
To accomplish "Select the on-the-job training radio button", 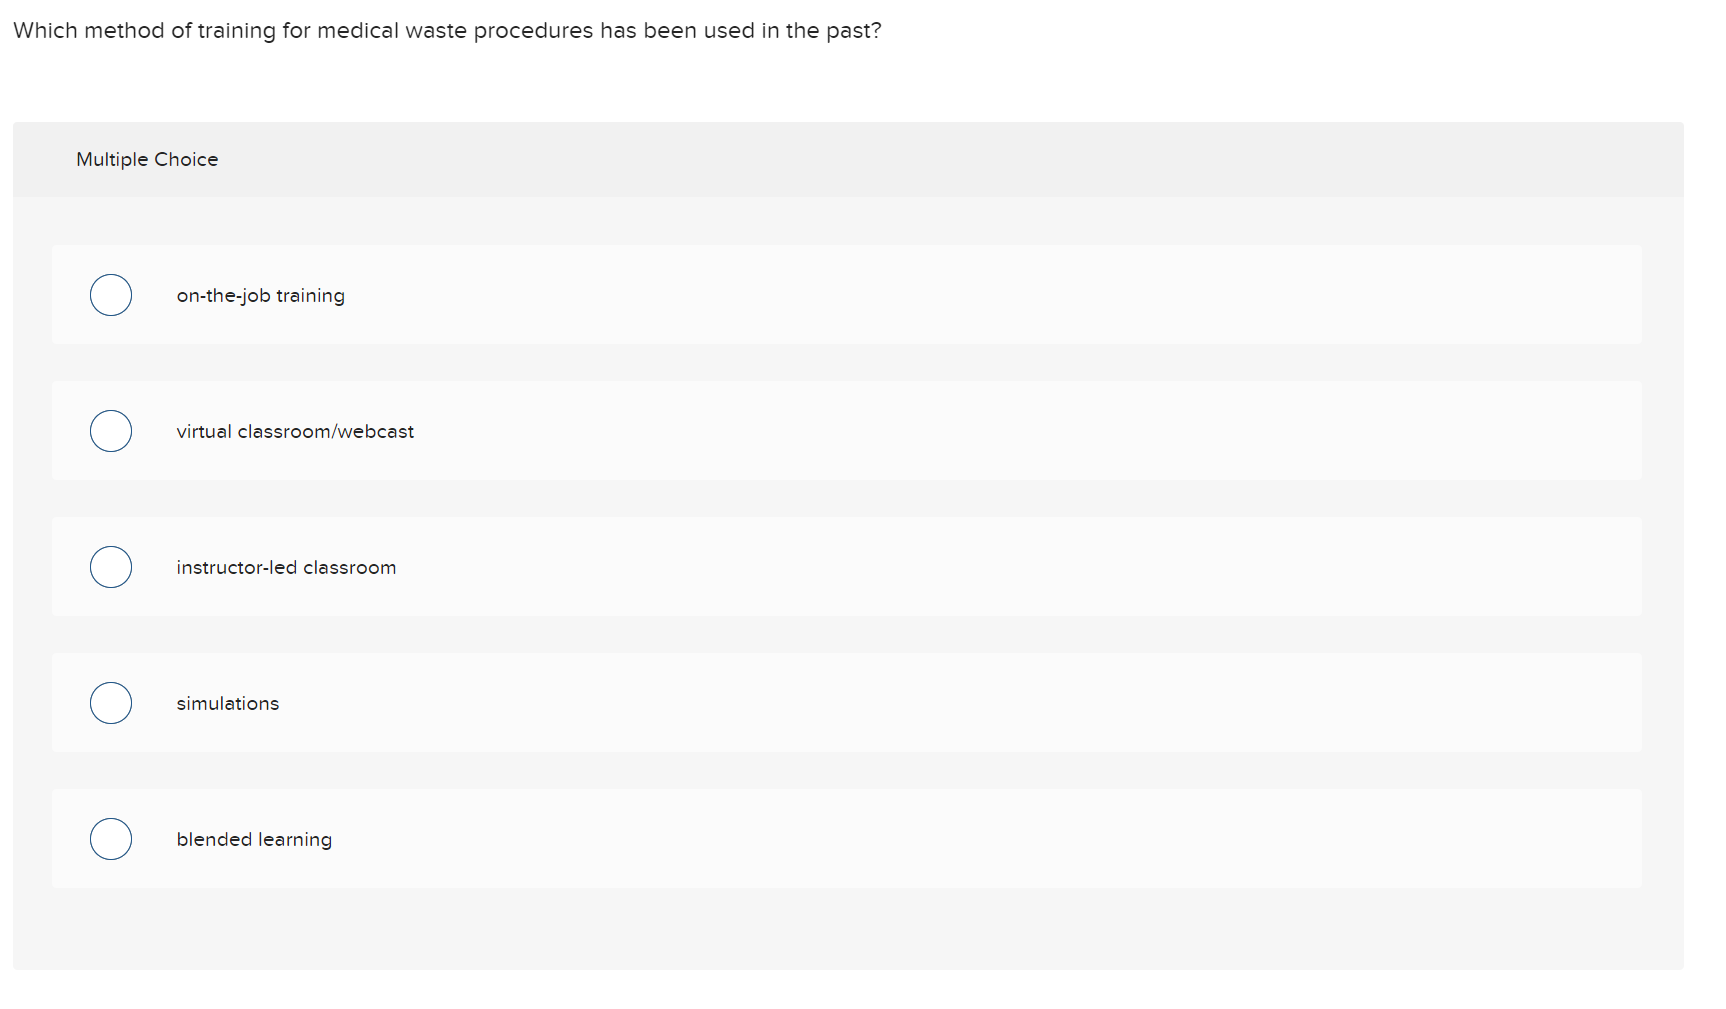I will (x=110, y=294).
